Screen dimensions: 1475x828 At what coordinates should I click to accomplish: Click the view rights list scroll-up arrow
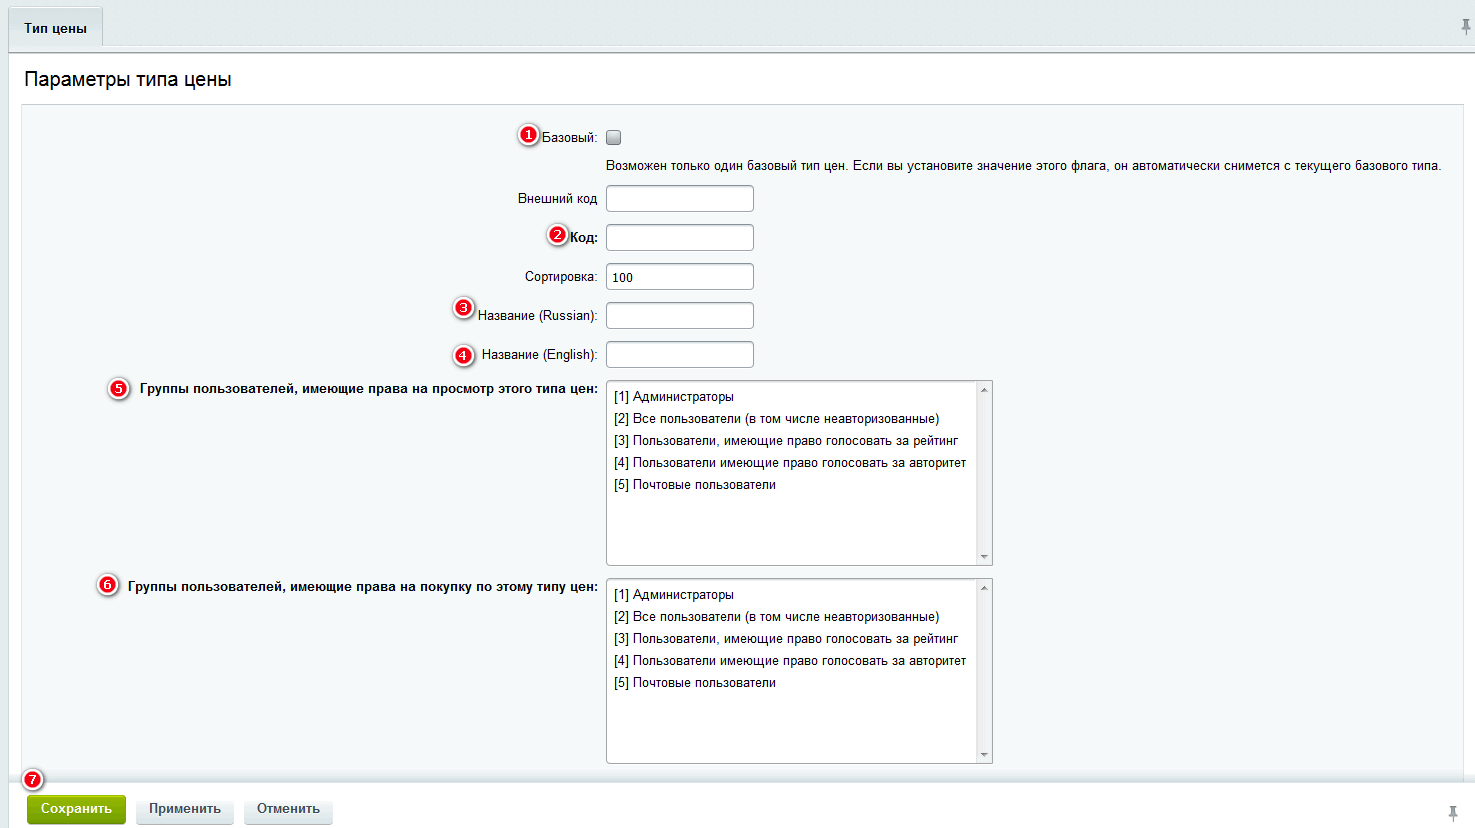pyautogui.click(x=984, y=390)
